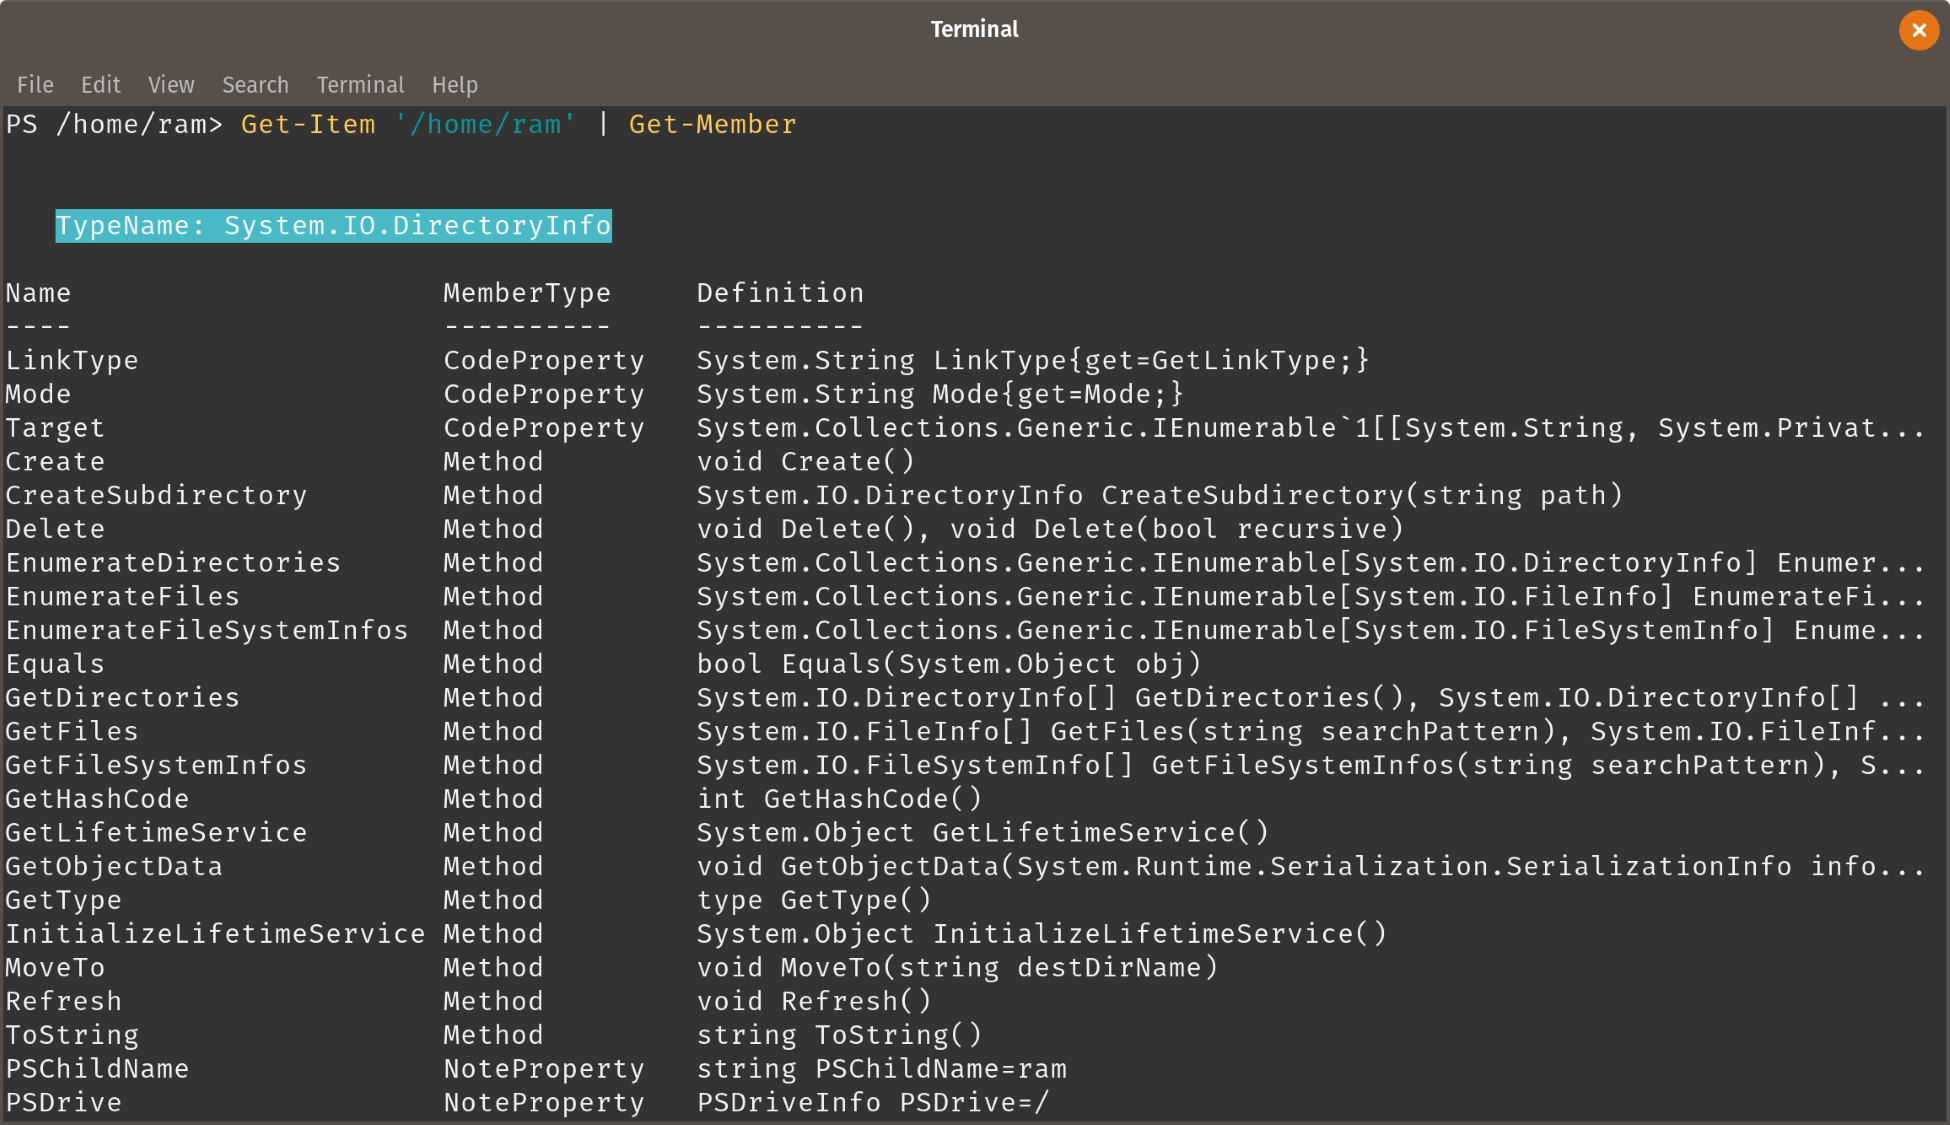Select the PSDrive member name
The height and width of the screenshot is (1125, 1950).
(63, 1103)
